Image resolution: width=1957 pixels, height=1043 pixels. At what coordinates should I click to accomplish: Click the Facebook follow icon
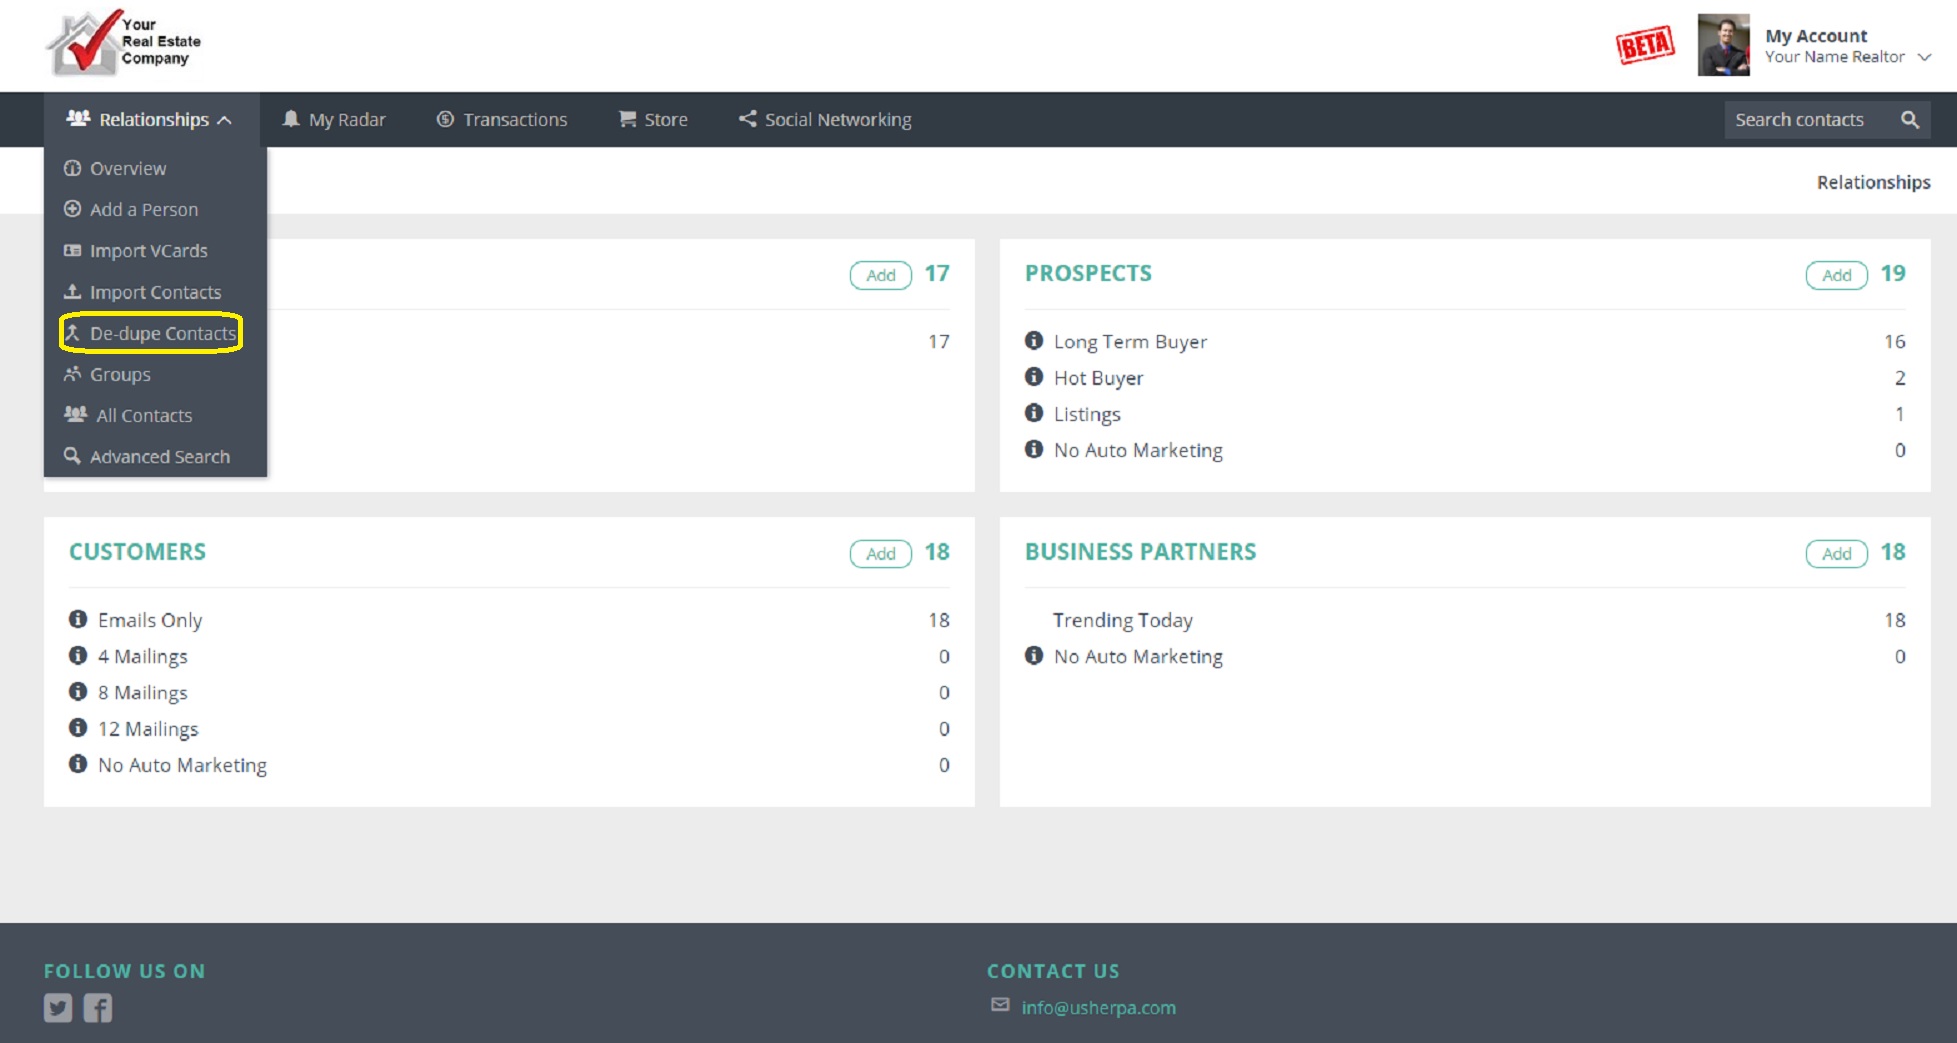97,1008
